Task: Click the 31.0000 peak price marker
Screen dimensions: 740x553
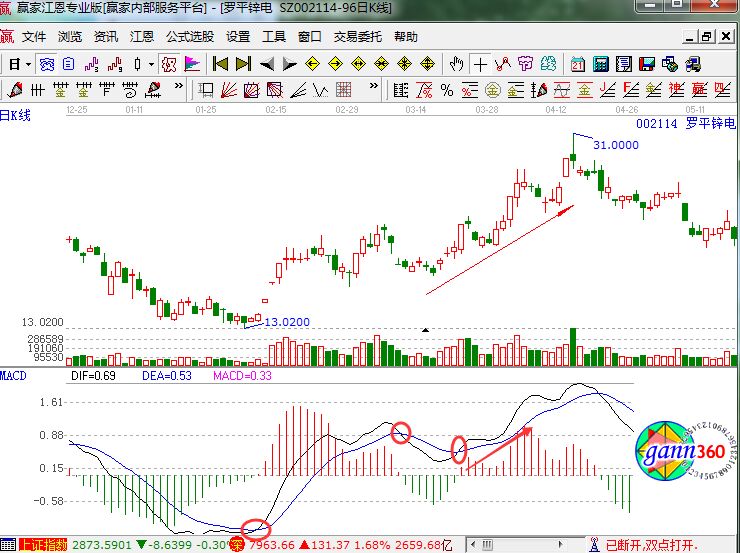Action: tap(615, 145)
